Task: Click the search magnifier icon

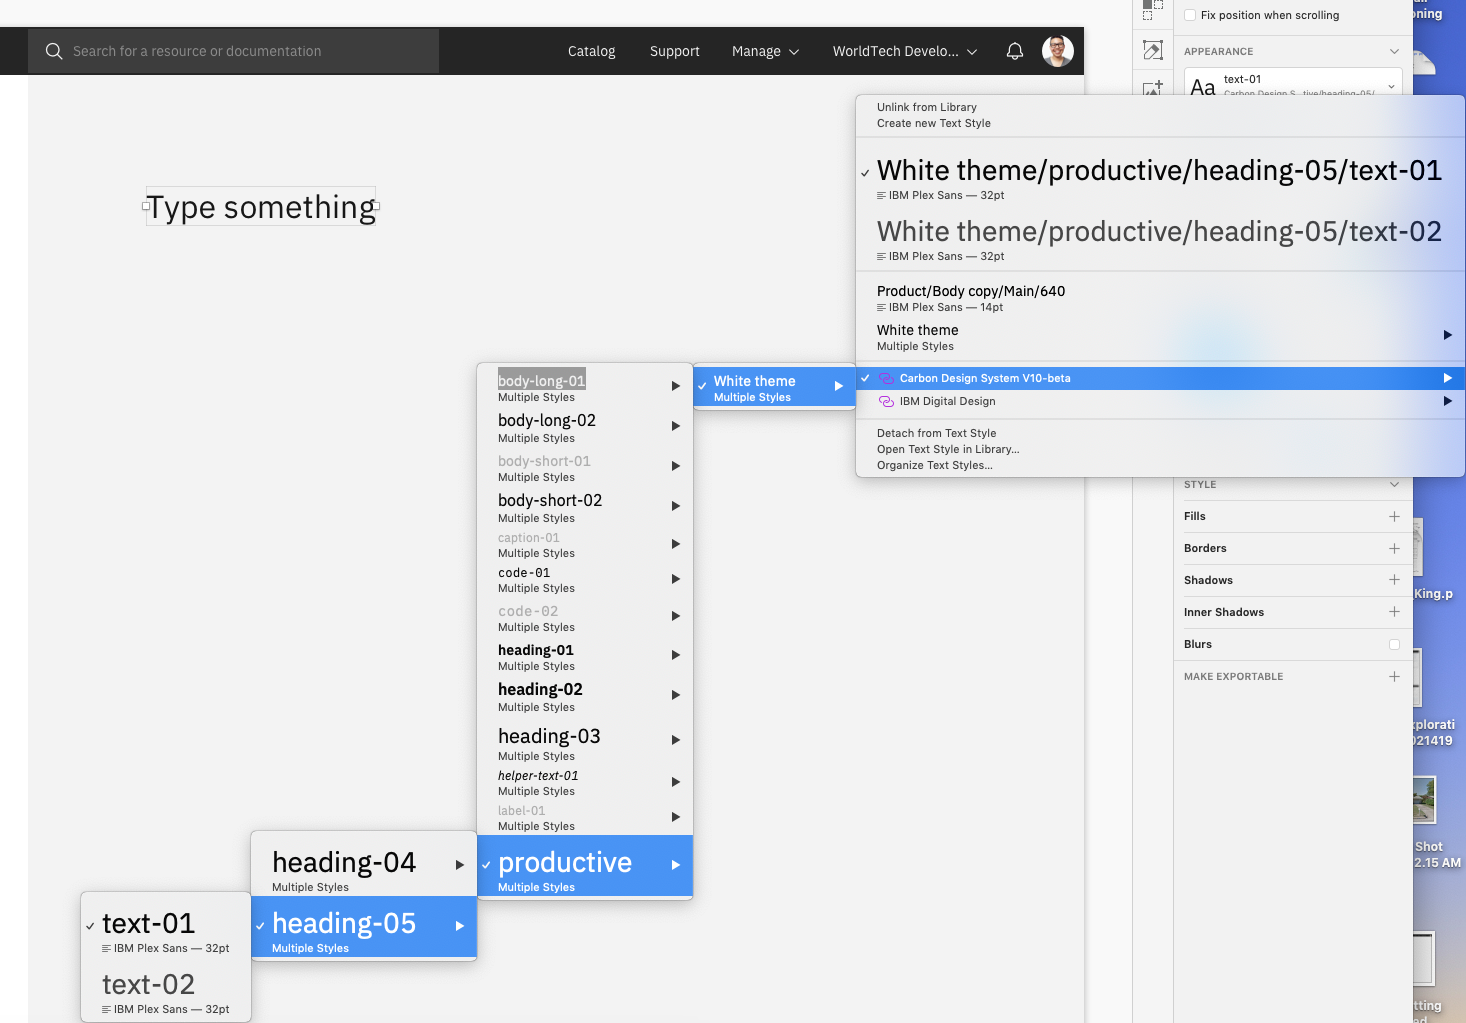Action: (x=54, y=50)
